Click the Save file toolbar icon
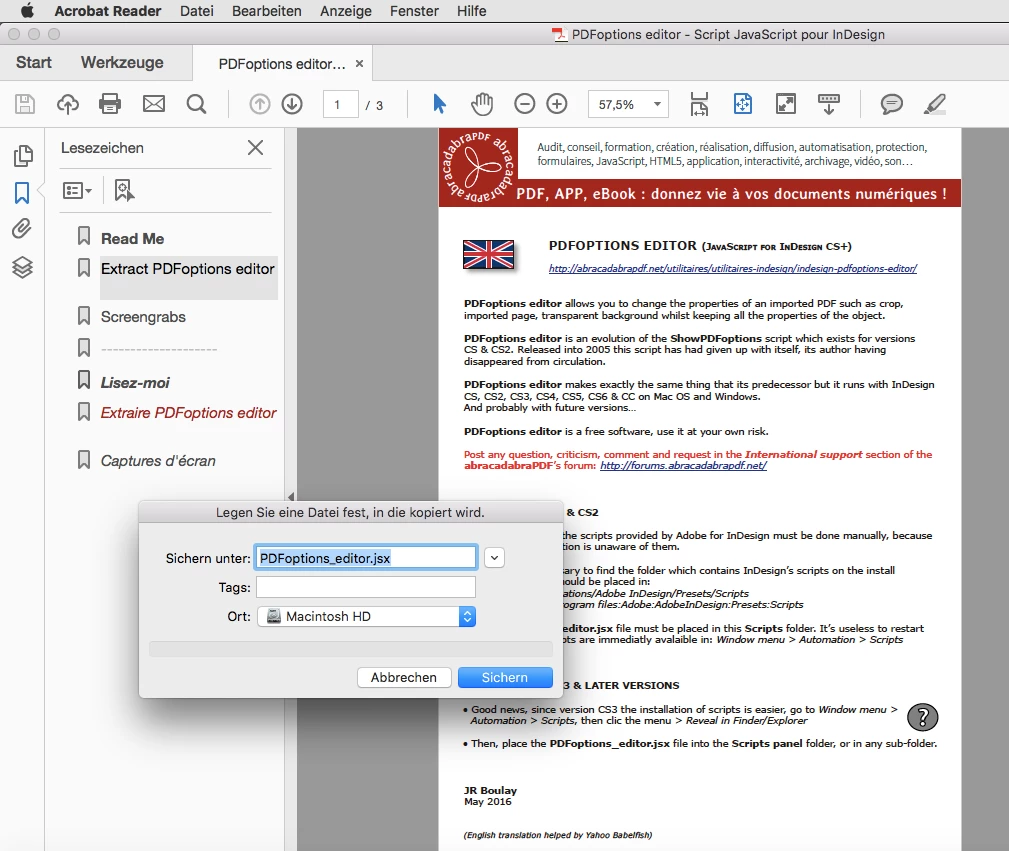1009x851 pixels. click(24, 104)
